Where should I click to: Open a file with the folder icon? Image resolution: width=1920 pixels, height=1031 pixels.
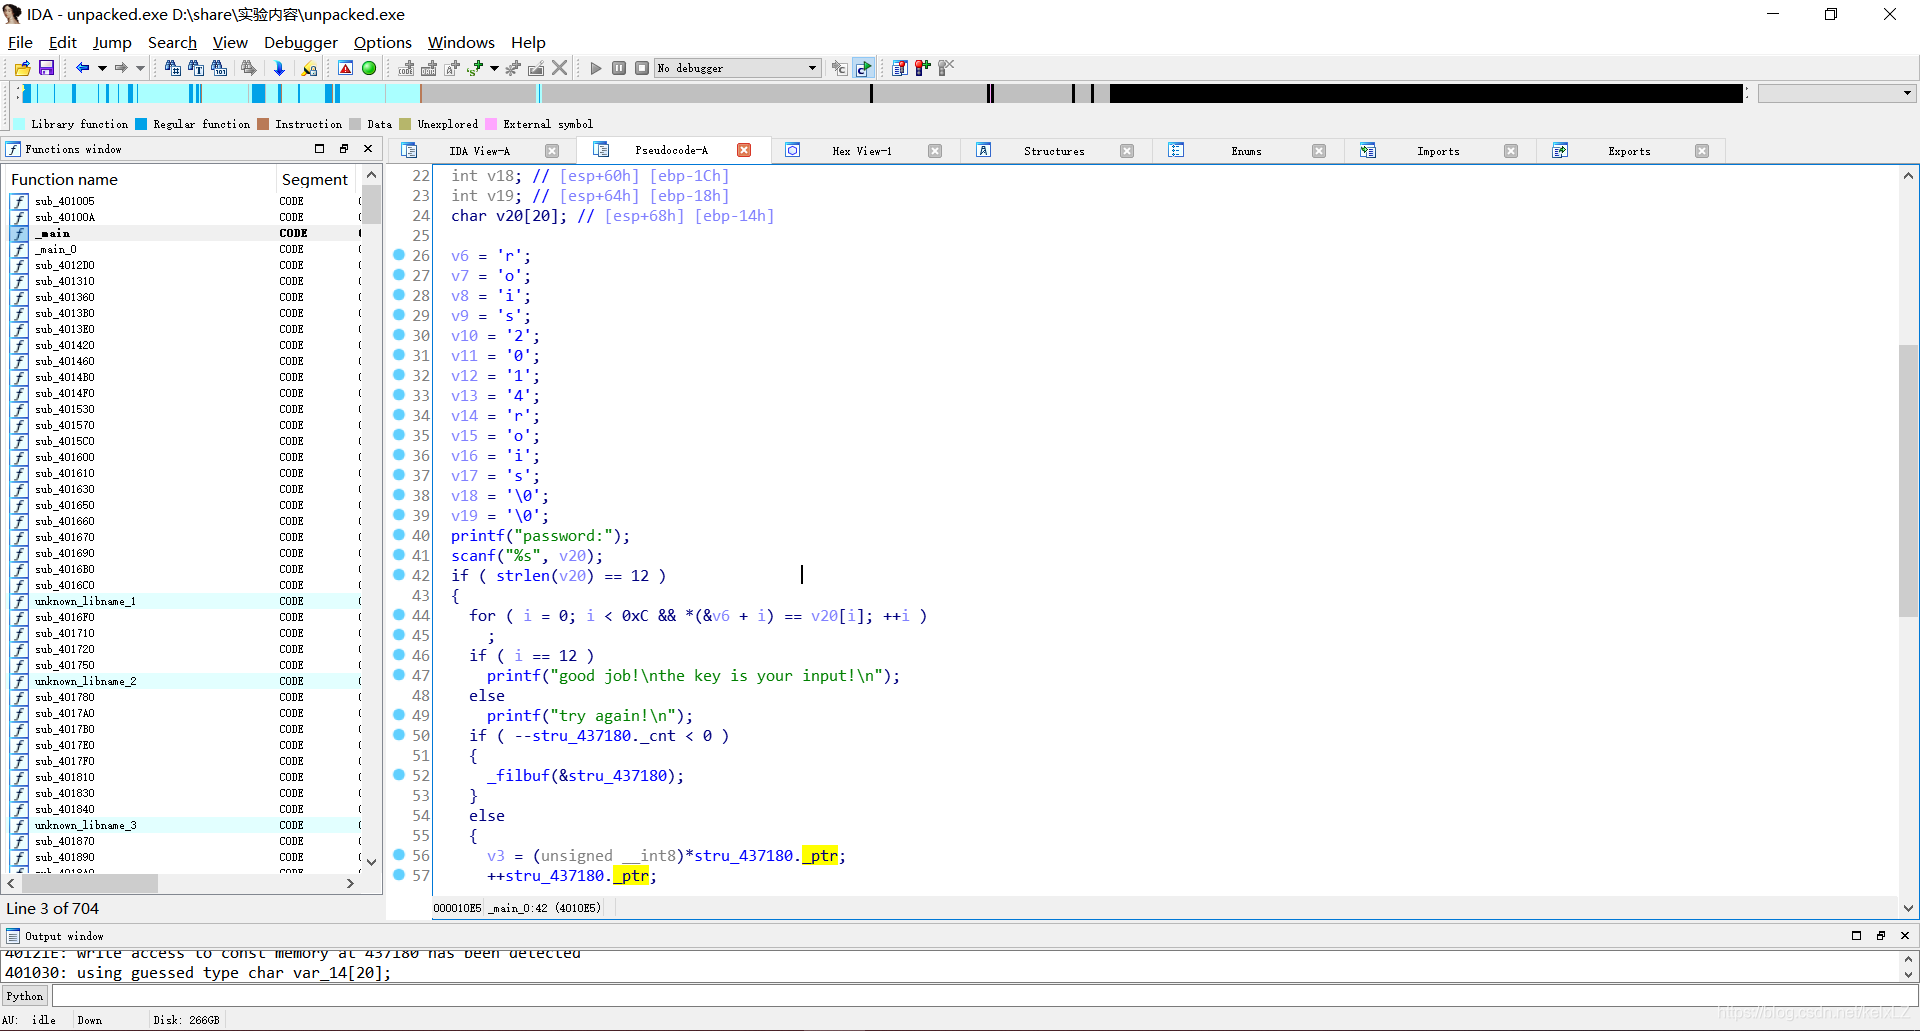(x=22, y=68)
